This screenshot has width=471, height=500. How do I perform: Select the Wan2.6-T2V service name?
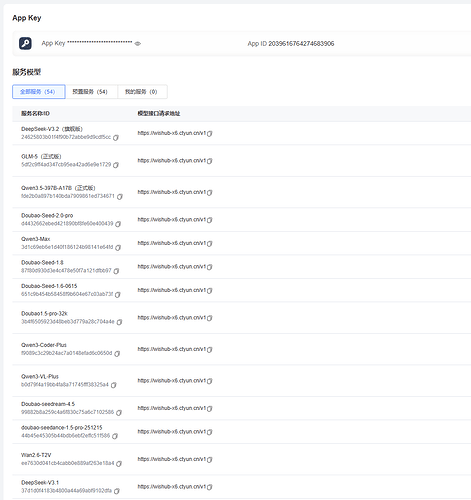[36, 455]
